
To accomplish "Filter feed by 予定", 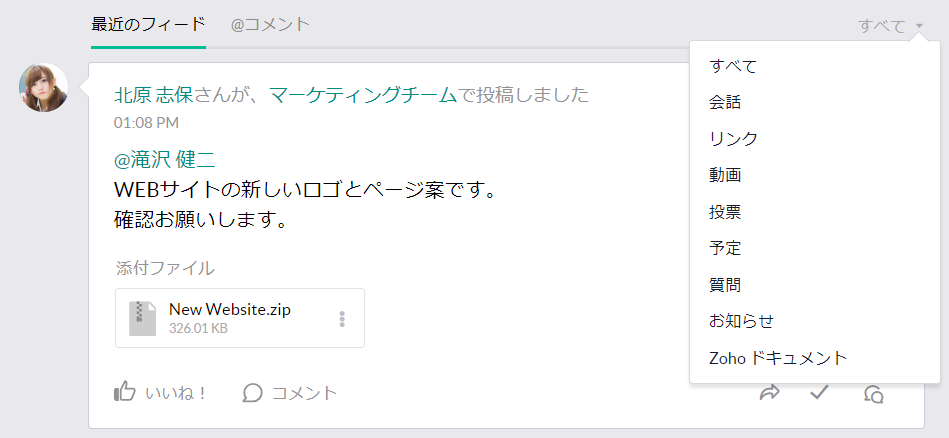I will click(725, 248).
